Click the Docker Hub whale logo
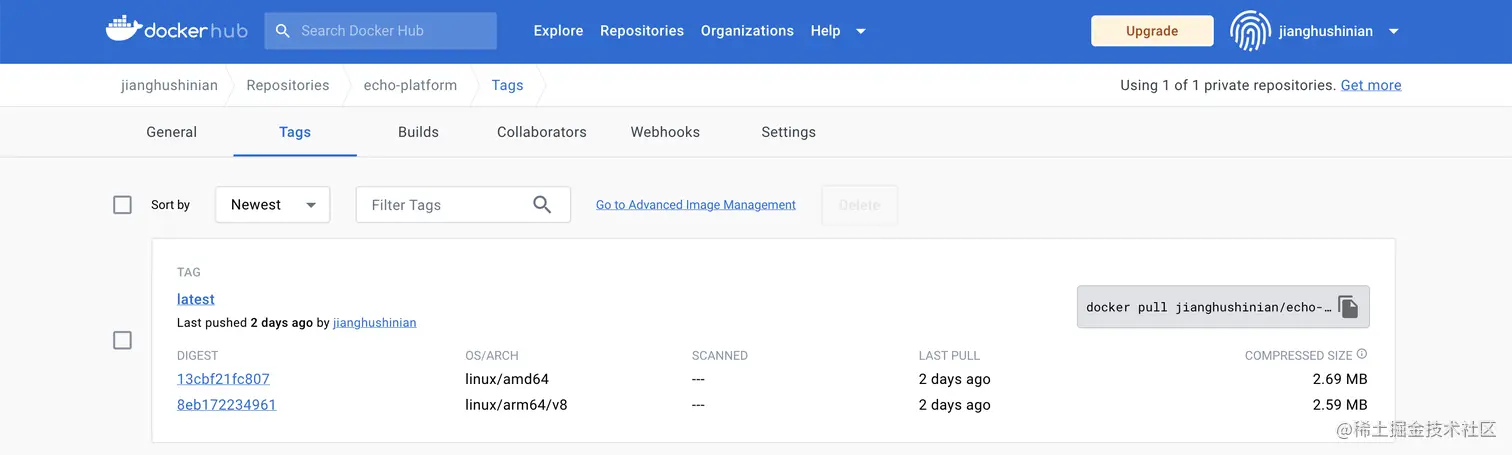 tap(124, 29)
